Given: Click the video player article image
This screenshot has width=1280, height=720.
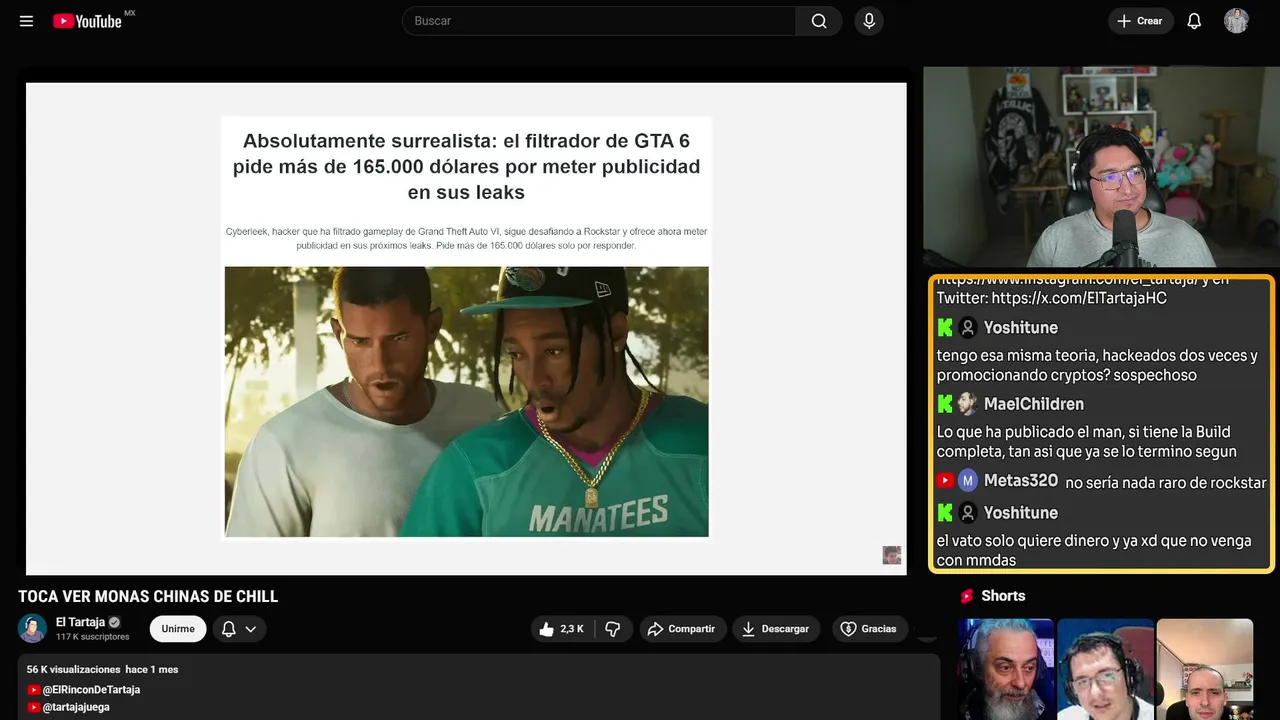Looking at the screenshot, I should 466,401.
